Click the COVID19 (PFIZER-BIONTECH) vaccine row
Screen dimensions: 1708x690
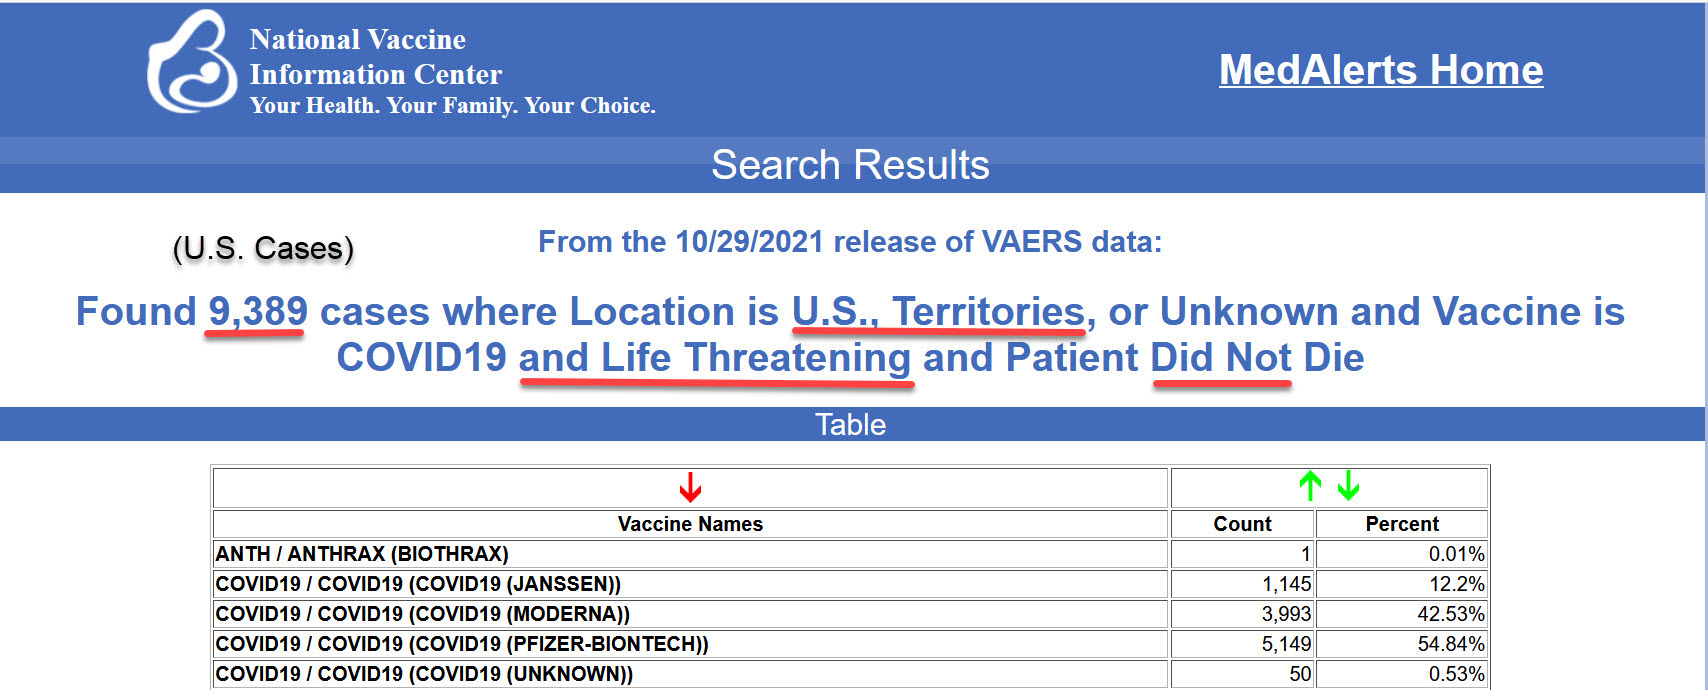pyautogui.click(x=850, y=644)
